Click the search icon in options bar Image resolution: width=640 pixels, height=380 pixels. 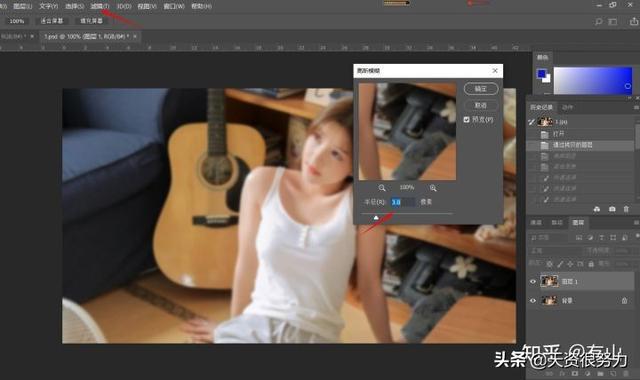598,21
